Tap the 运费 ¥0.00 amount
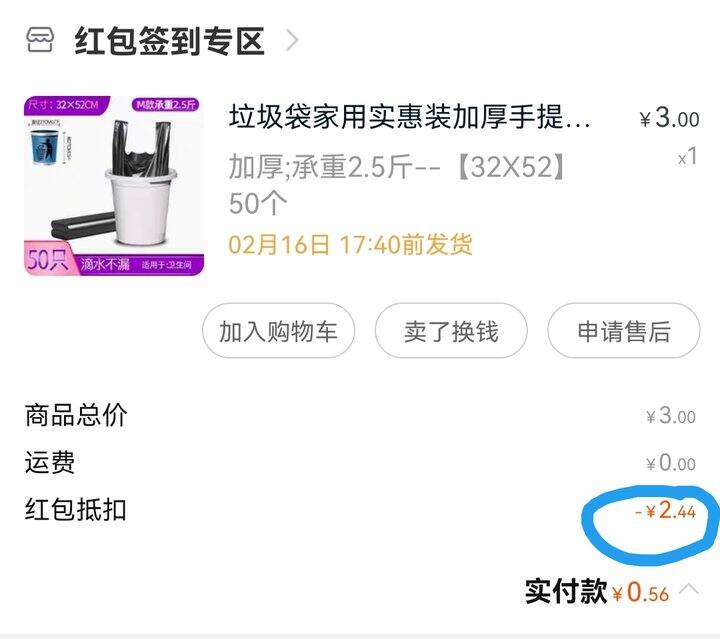The image size is (720, 639). 671,463
